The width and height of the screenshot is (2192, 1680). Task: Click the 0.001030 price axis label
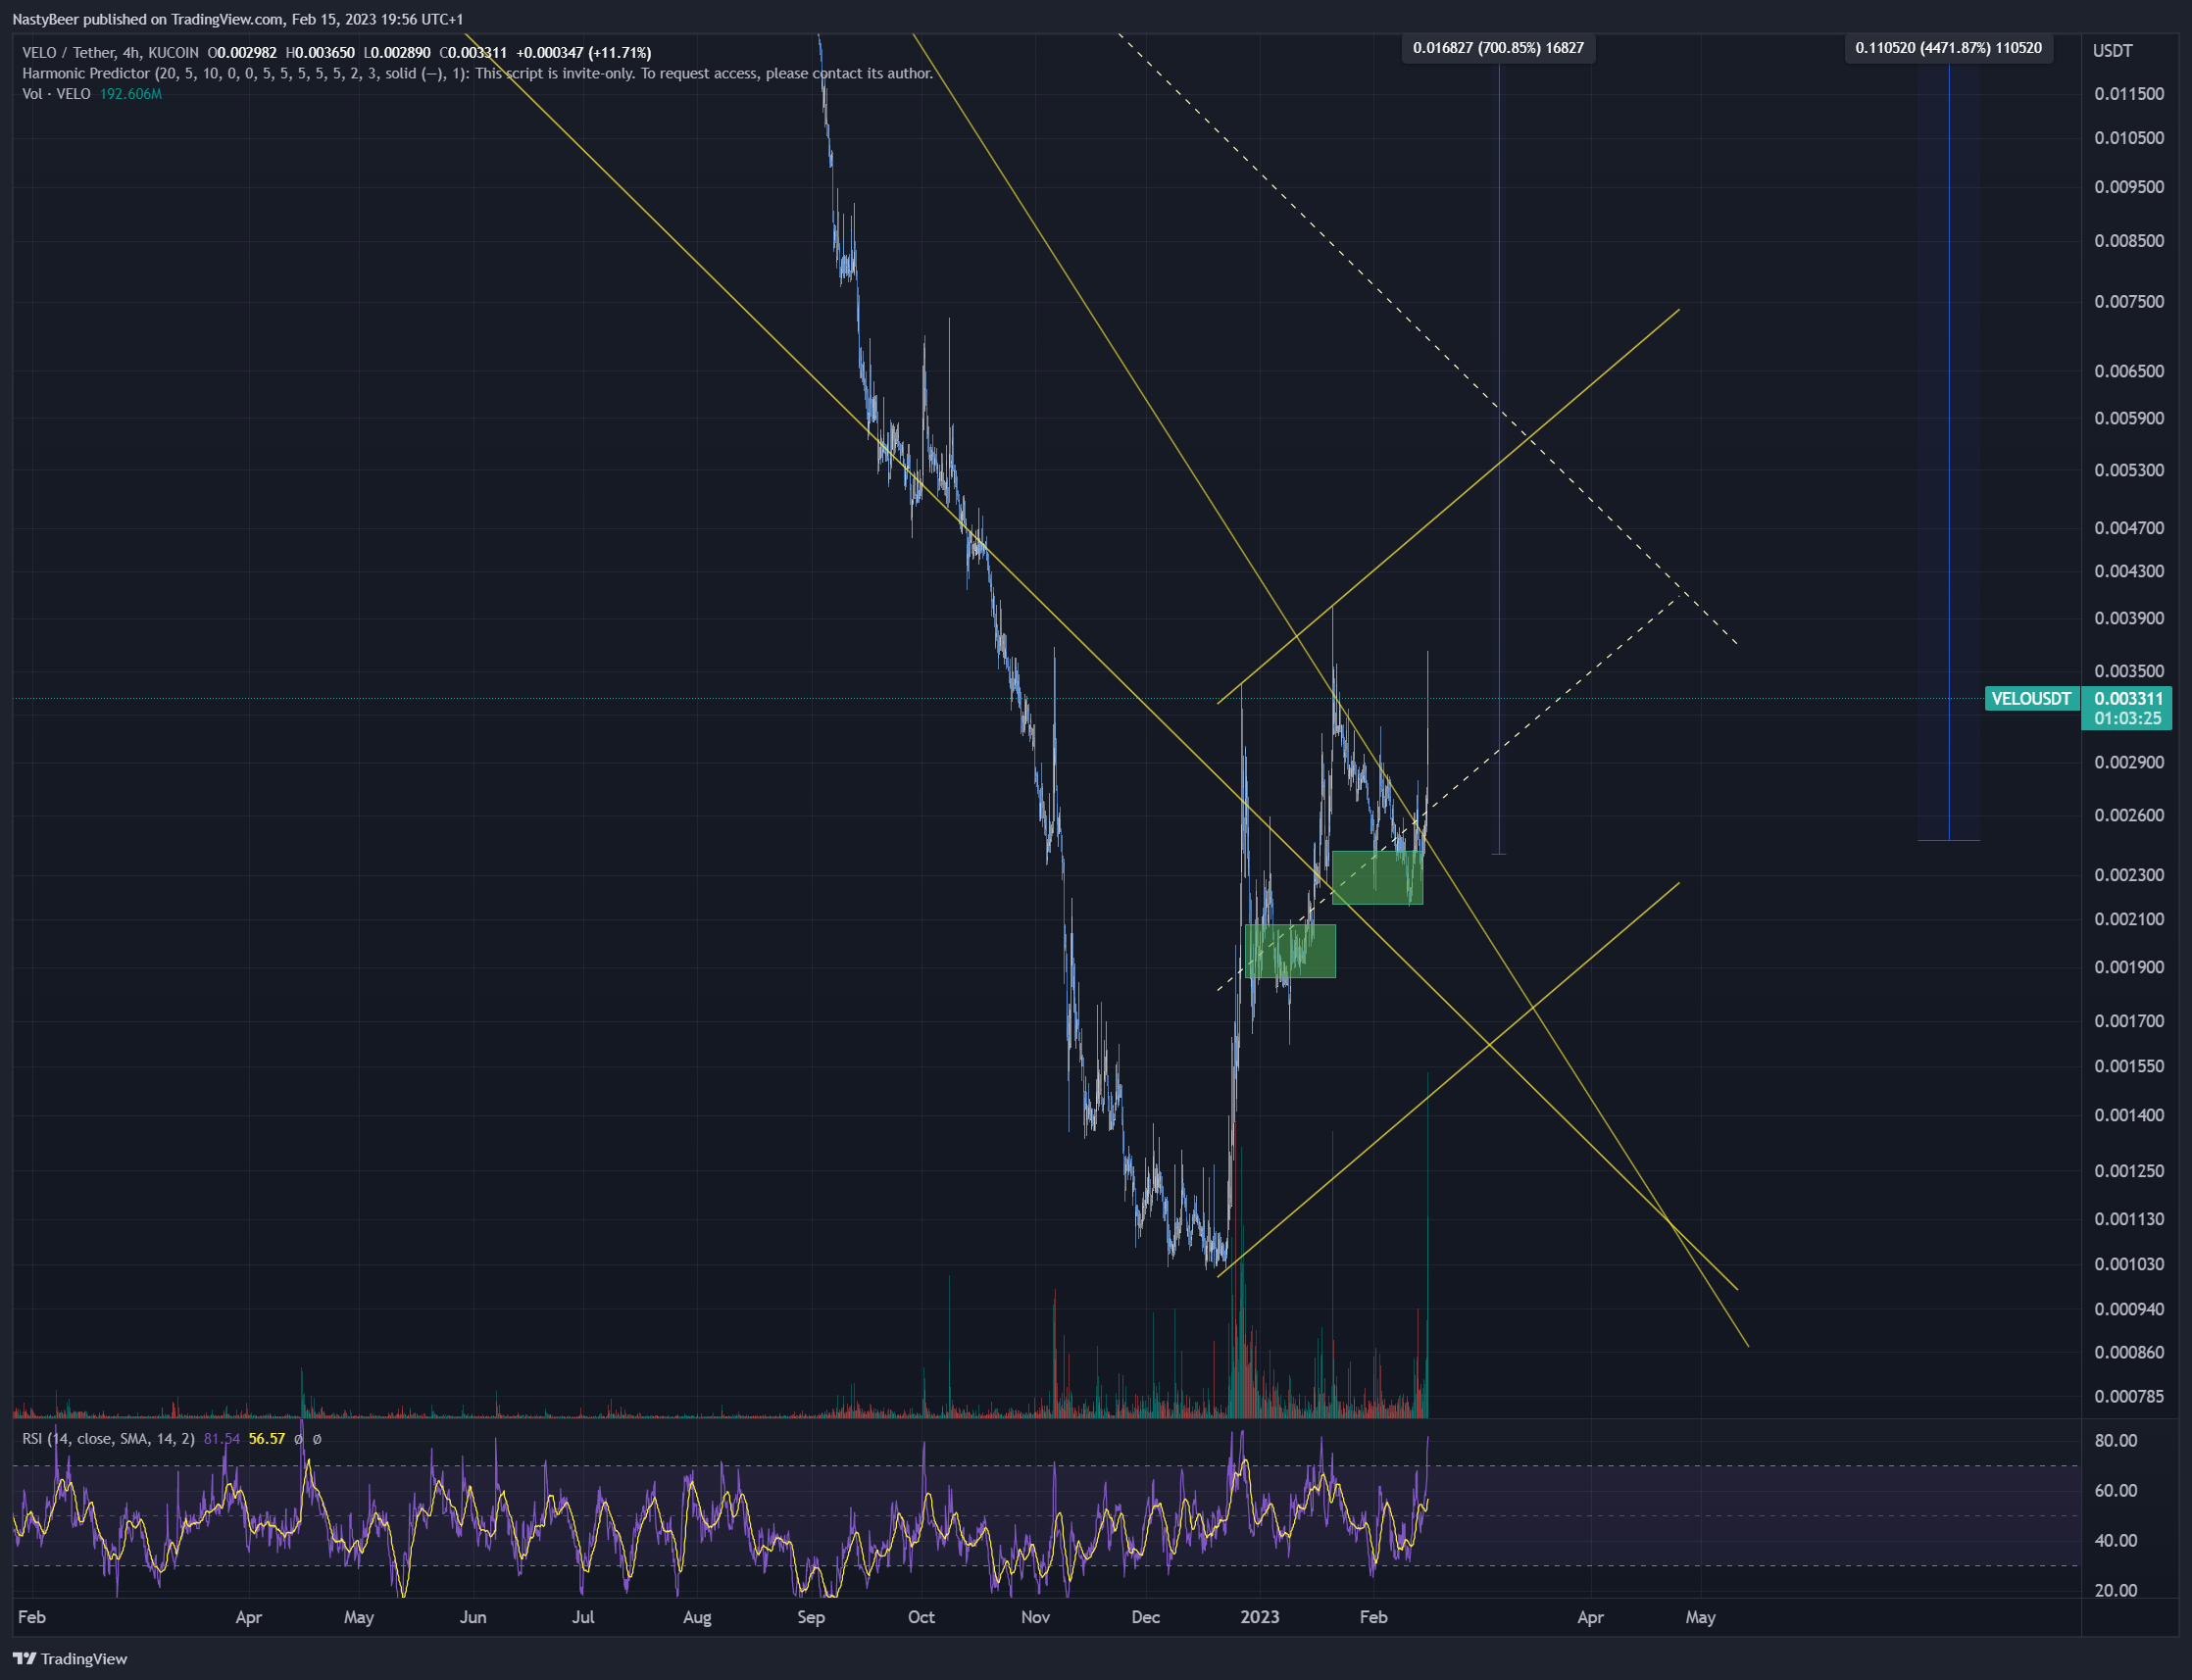[2129, 1264]
